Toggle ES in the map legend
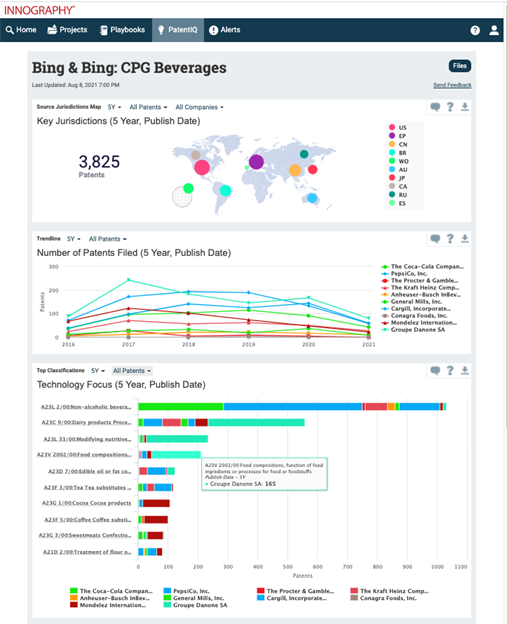The width and height of the screenshot is (507, 624). pyautogui.click(x=397, y=203)
